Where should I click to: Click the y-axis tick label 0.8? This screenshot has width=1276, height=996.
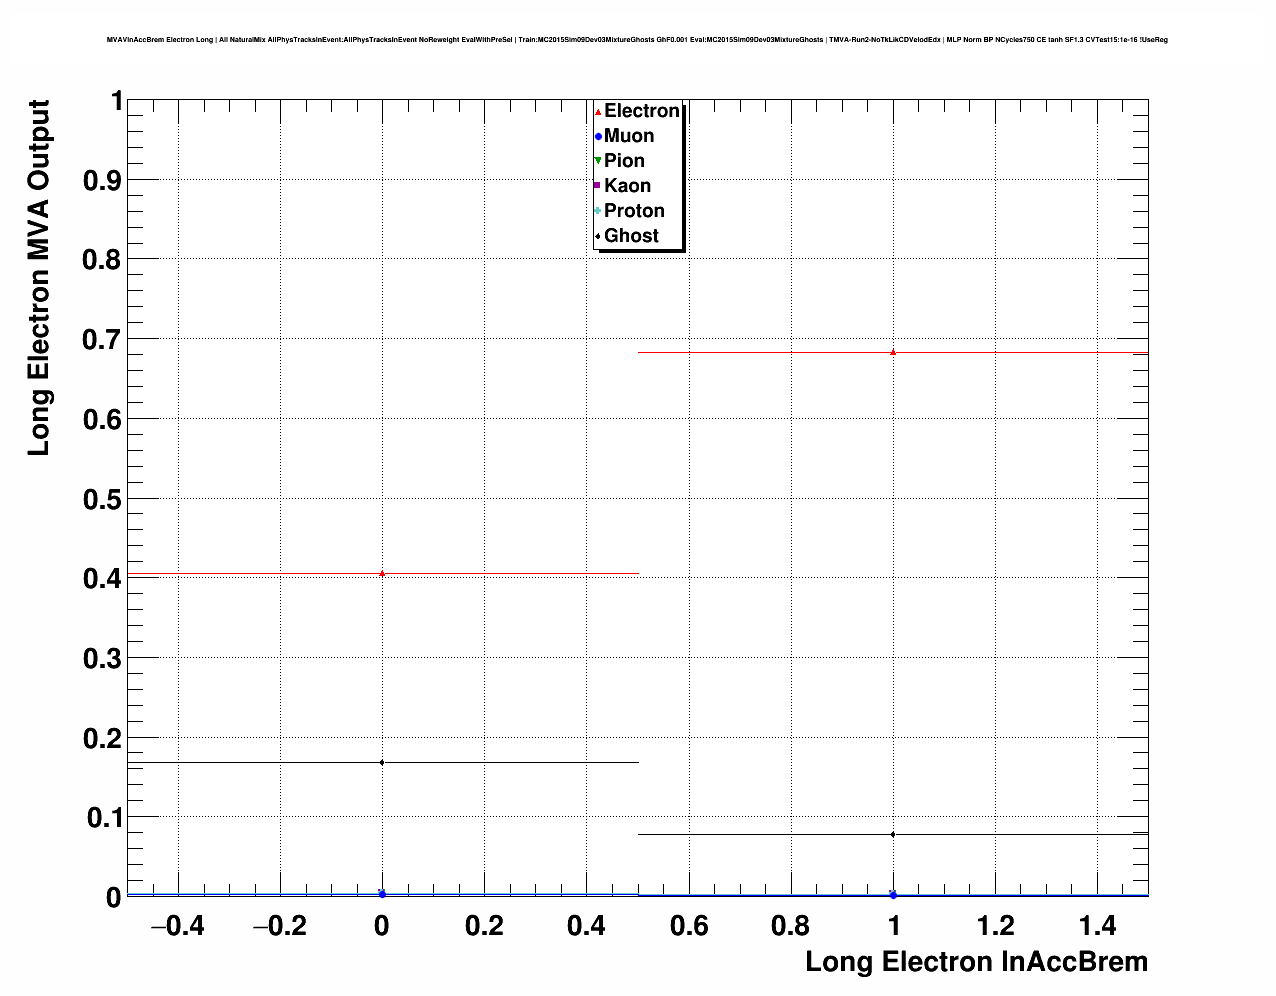pos(102,260)
